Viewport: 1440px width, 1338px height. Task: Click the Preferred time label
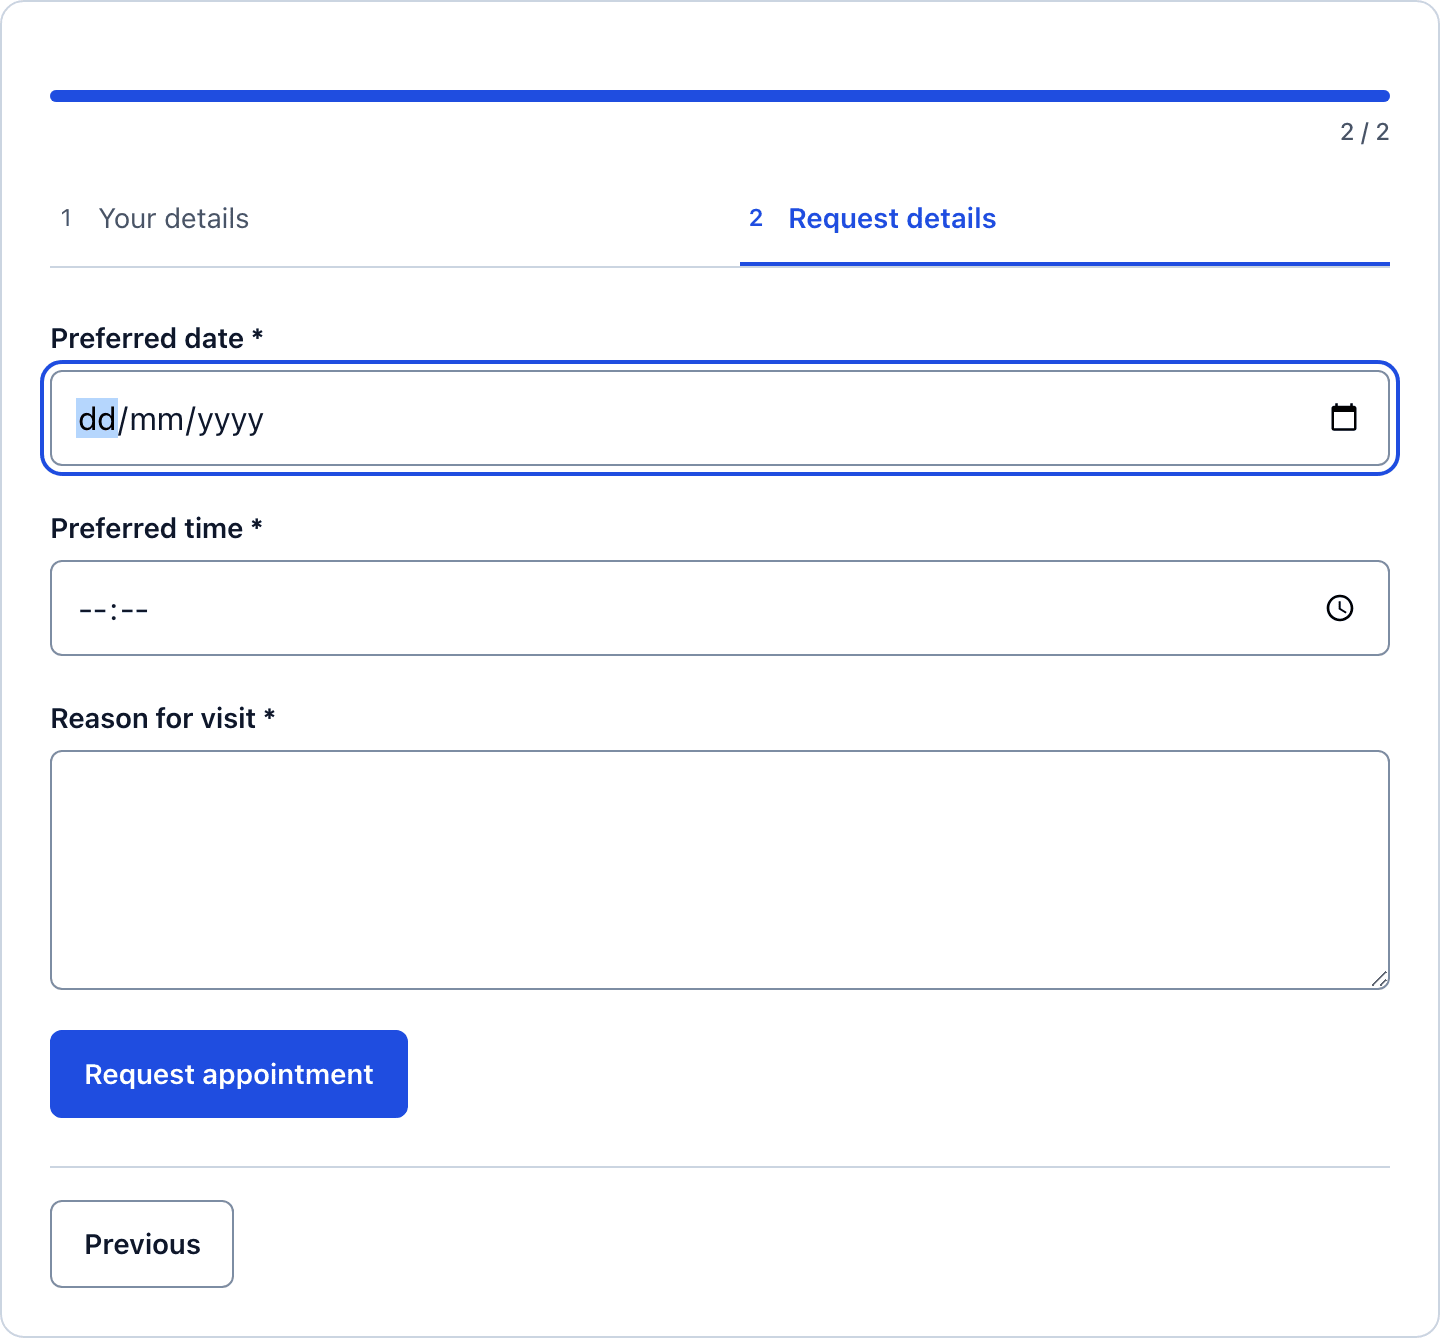tap(157, 528)
